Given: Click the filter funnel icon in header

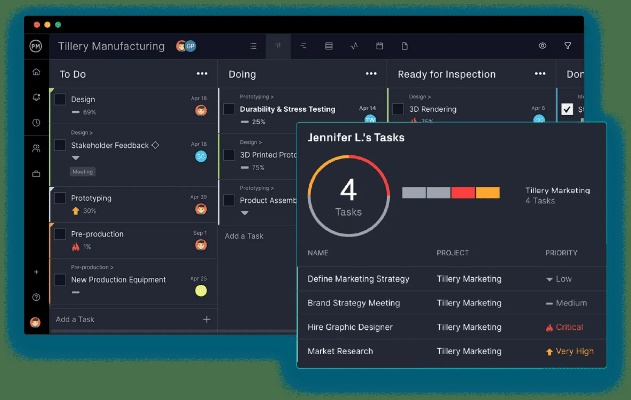Looking at the screenshot, I should 568,46.
